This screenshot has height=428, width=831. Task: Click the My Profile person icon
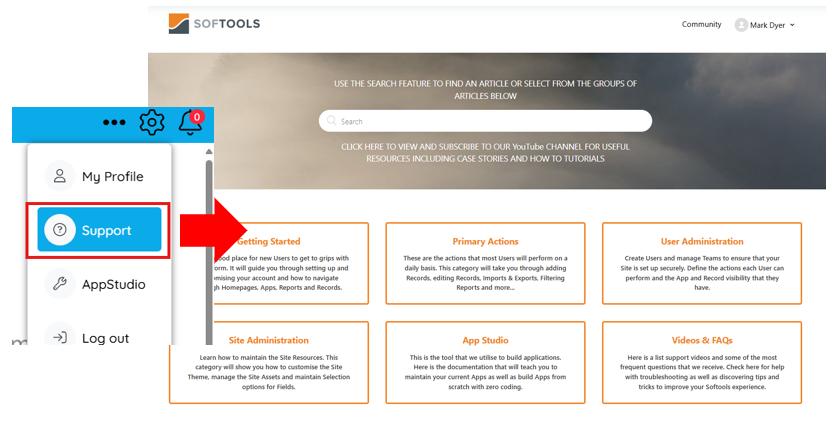pos(60,176)
